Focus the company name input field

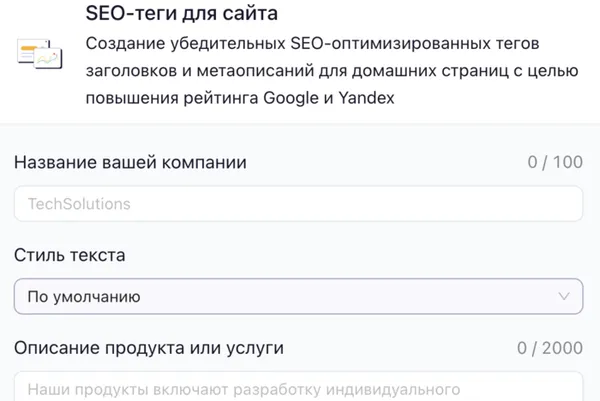tap(298, 204)
